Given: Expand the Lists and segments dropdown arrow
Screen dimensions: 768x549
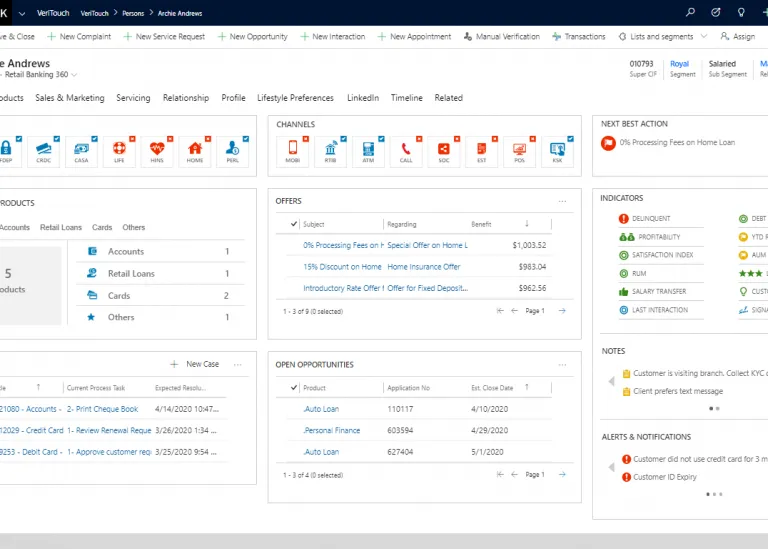Looking at the screenshot, I should (x=703, y=37).
